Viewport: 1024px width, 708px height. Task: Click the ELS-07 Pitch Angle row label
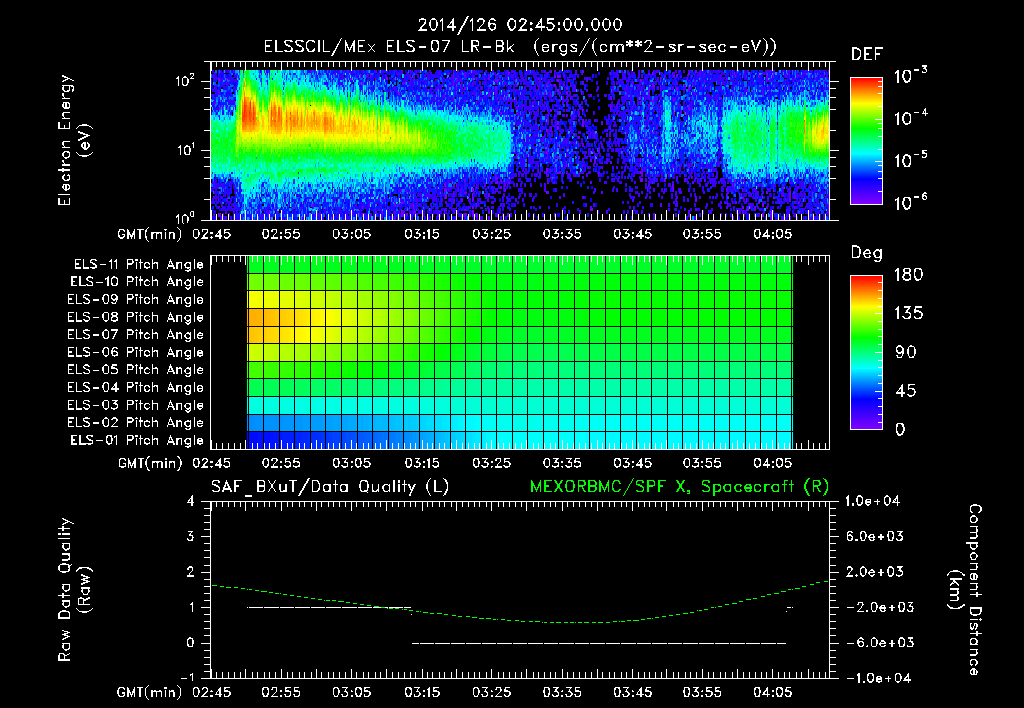(x=136, y=335)
